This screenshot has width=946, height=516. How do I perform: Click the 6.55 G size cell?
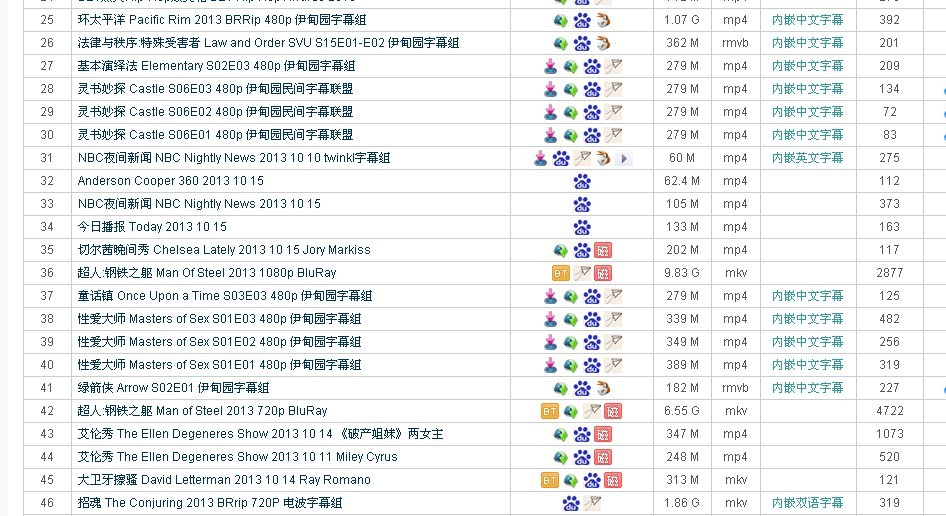[682, 411]
